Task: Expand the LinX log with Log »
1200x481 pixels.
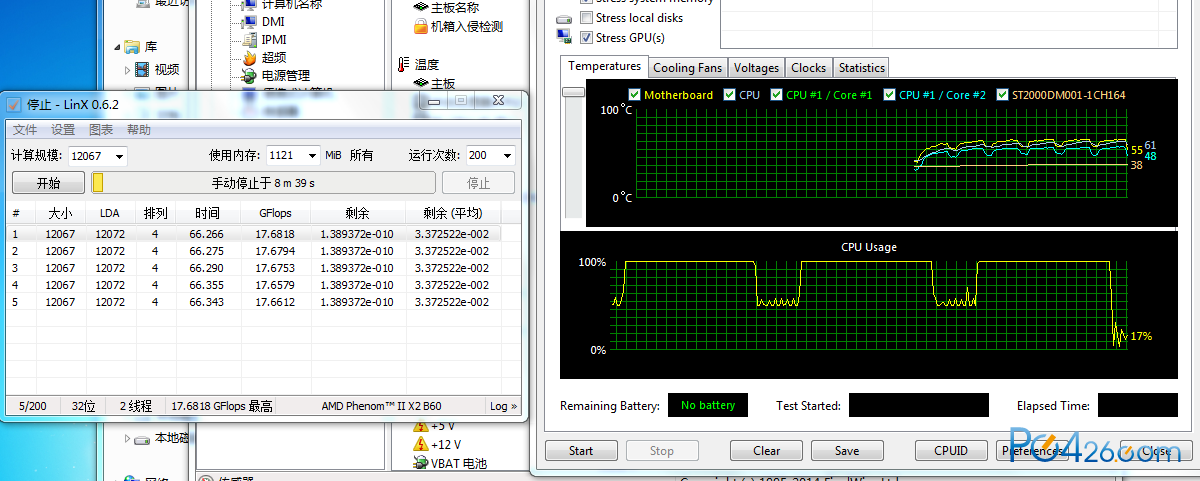Action: 503,406
